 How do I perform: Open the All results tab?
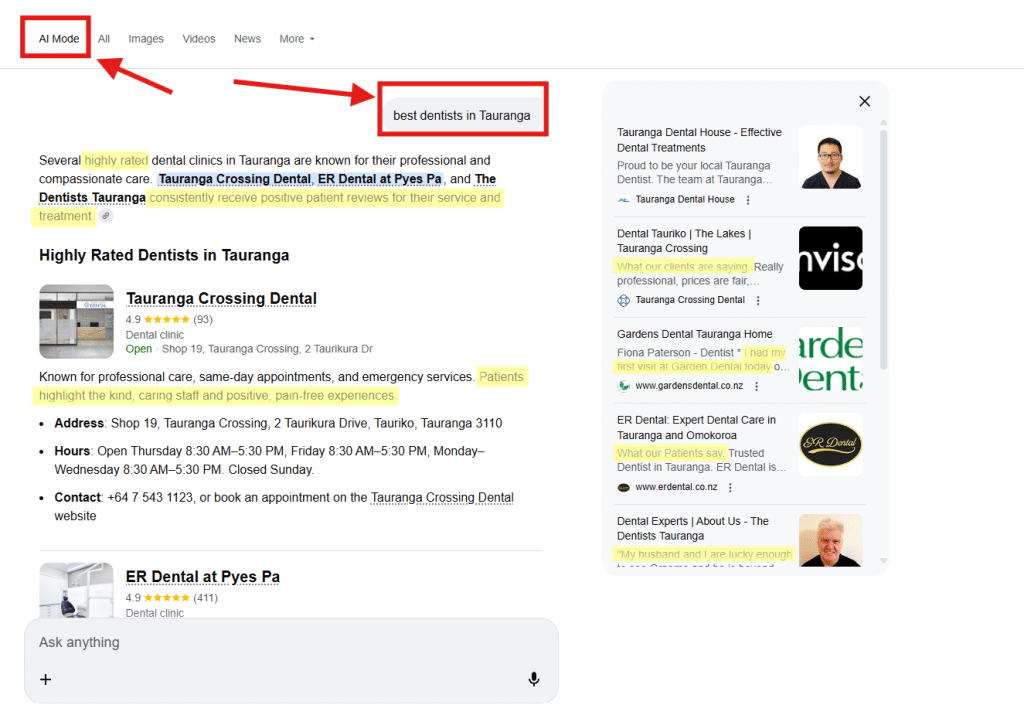(x=104, y=39)
